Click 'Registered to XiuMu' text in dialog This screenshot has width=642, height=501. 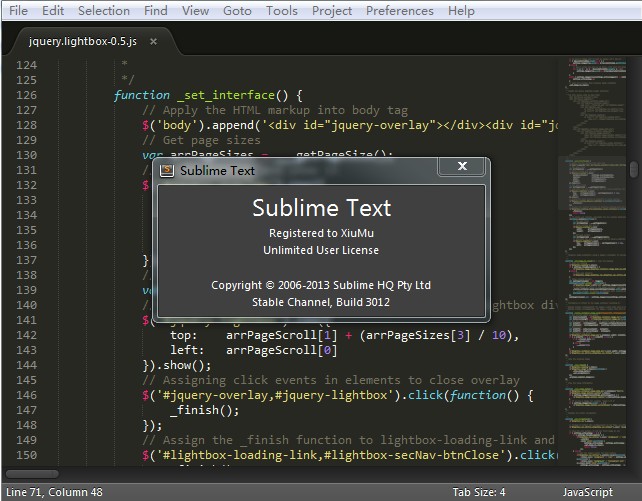coord(321,233)
